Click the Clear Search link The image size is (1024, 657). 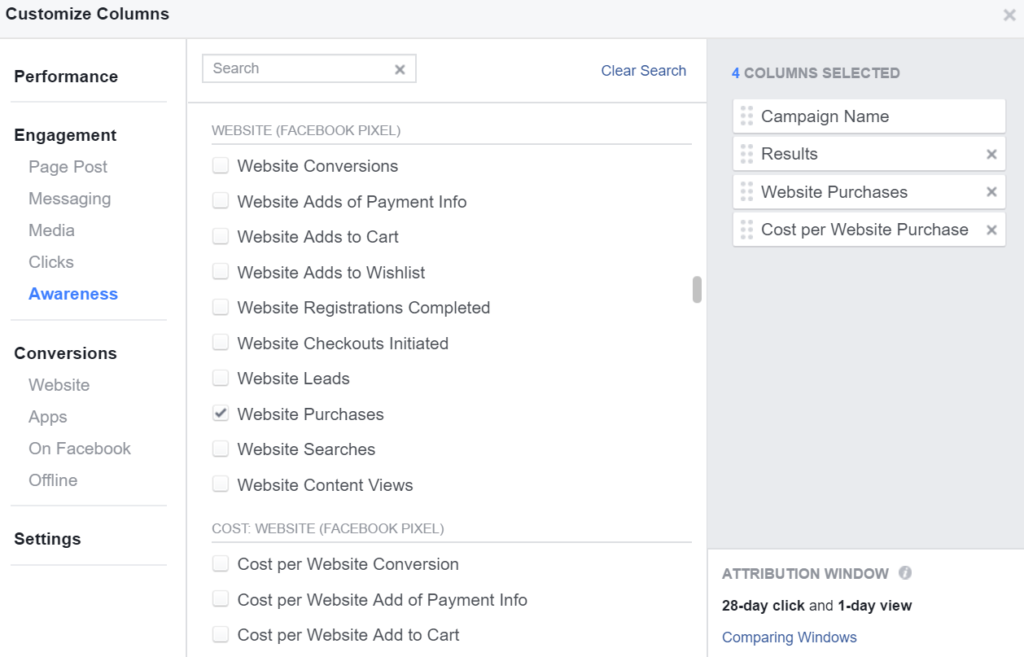tap(643, 71)
